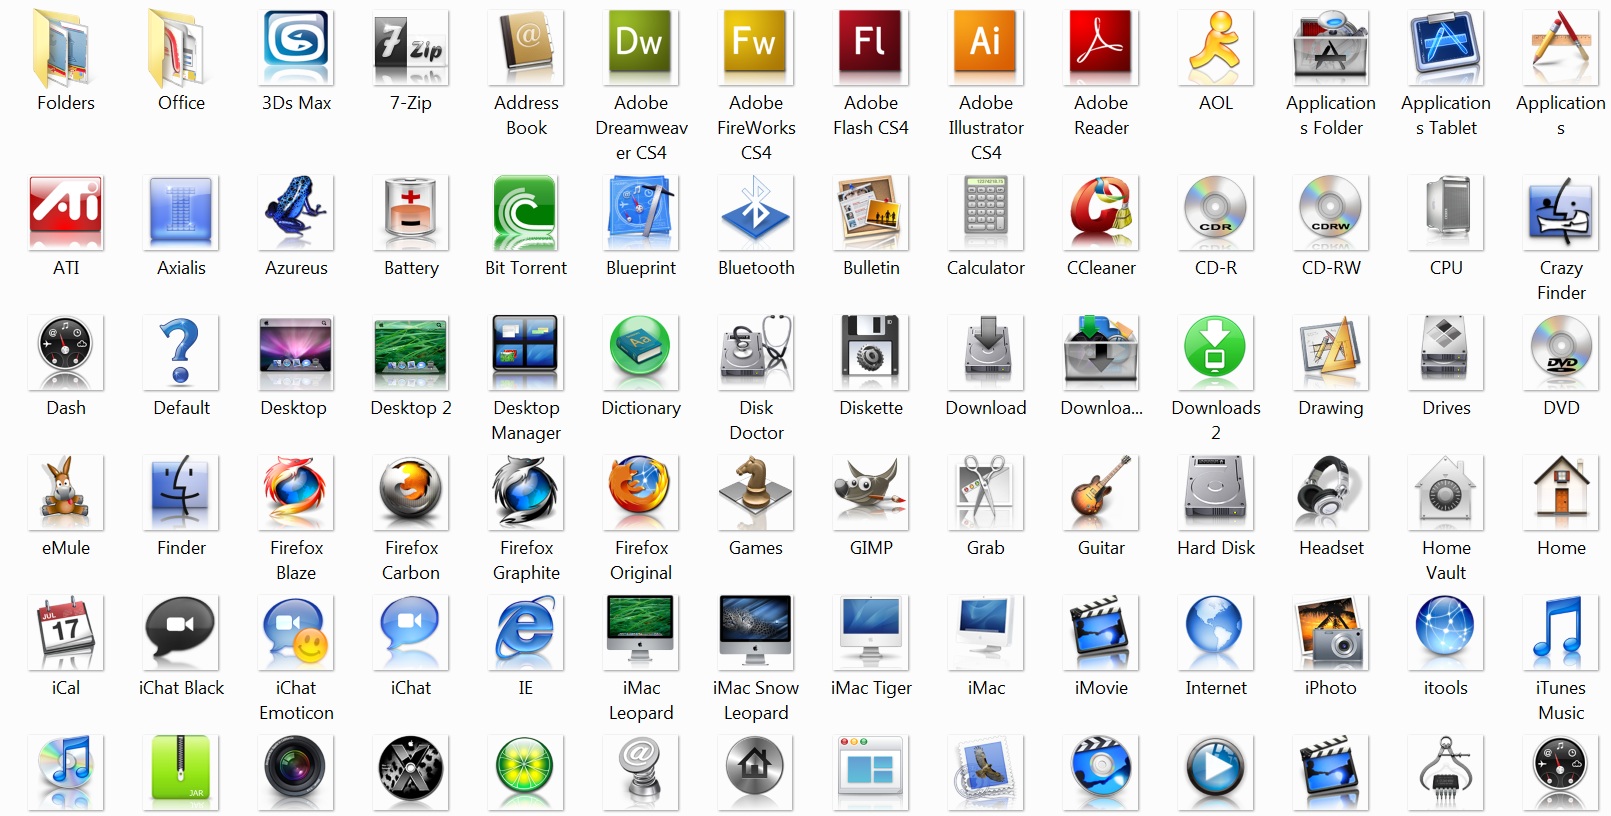
Task: Open the iCal calendar icon
Action: tap(66, 632)
